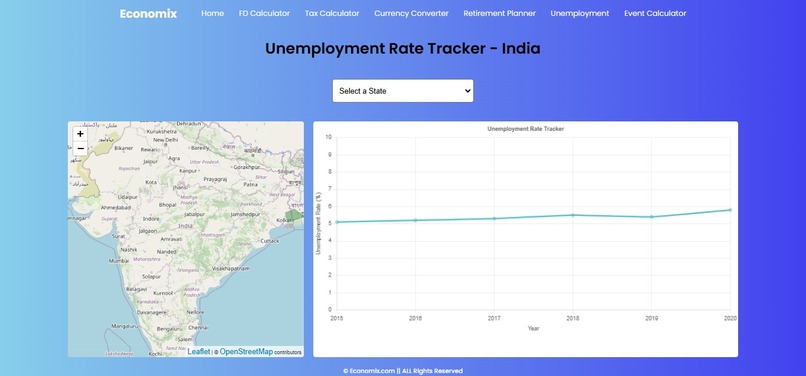Click the page heading Unemployment Rate Tracker - India
This screenshot has height=376, width=806.
pyautogui.click(x=402, y=49)
